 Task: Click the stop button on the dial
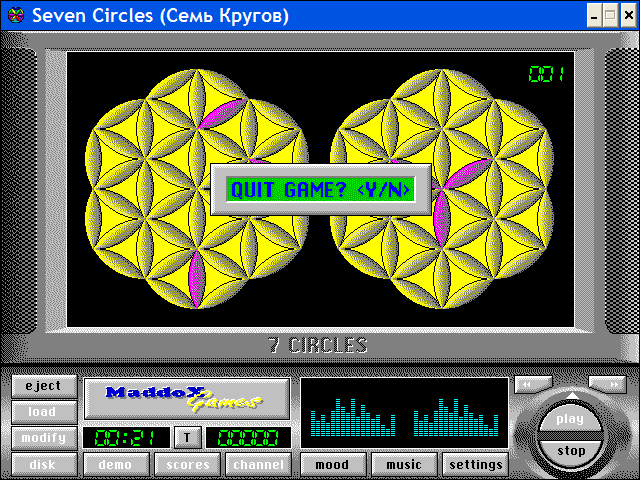571,451
